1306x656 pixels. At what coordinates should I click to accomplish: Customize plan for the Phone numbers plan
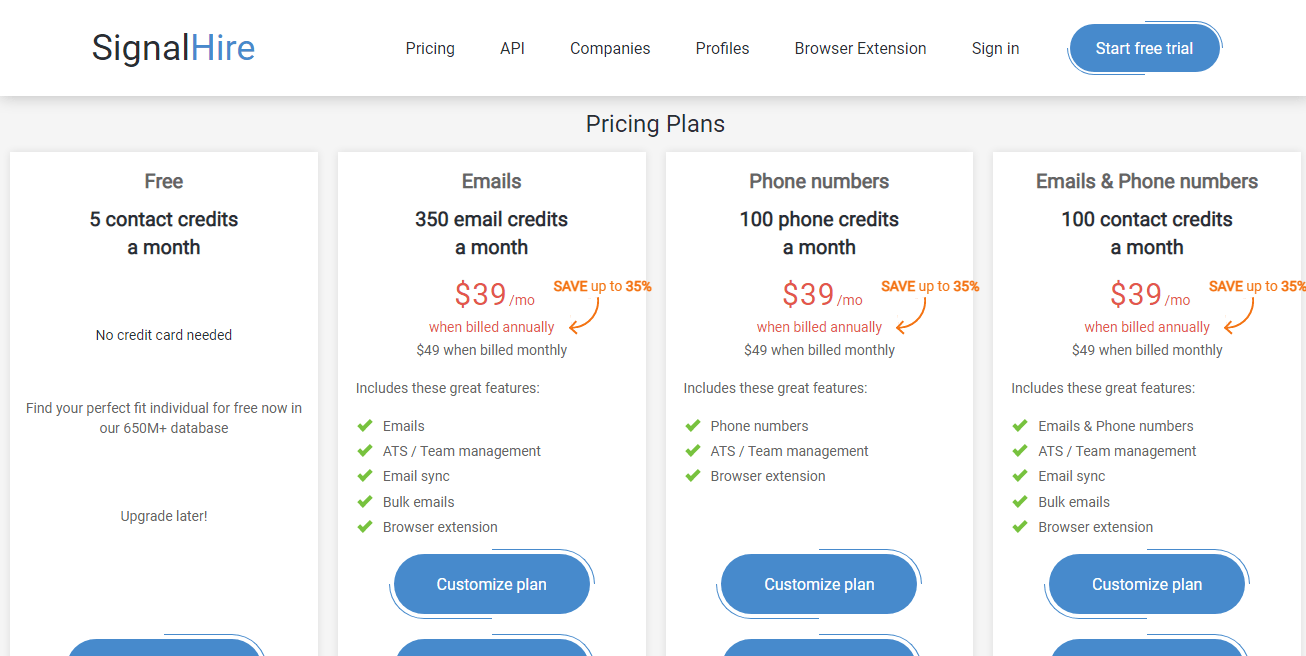[818, 584]
